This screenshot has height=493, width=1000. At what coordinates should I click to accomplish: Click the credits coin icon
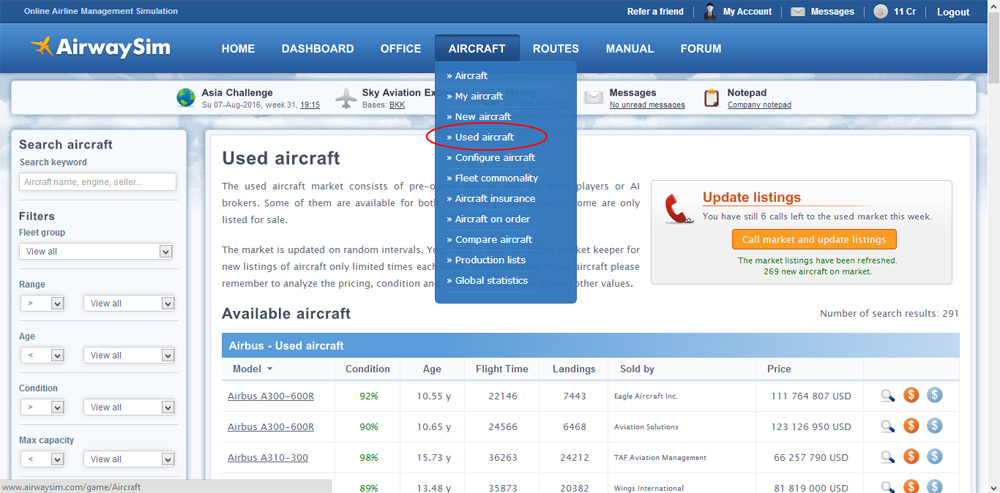click(880, 11)
